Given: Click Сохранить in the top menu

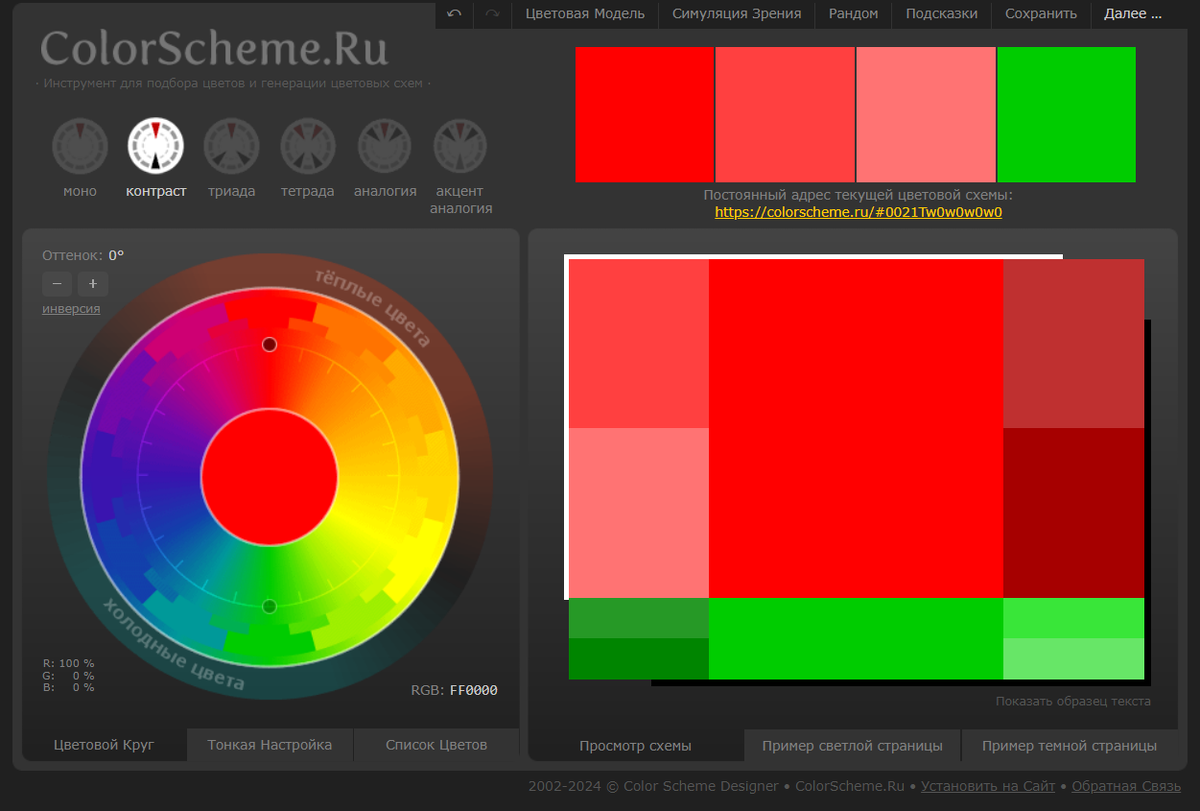Looking at the screenshot, I should click(1041, 14).
